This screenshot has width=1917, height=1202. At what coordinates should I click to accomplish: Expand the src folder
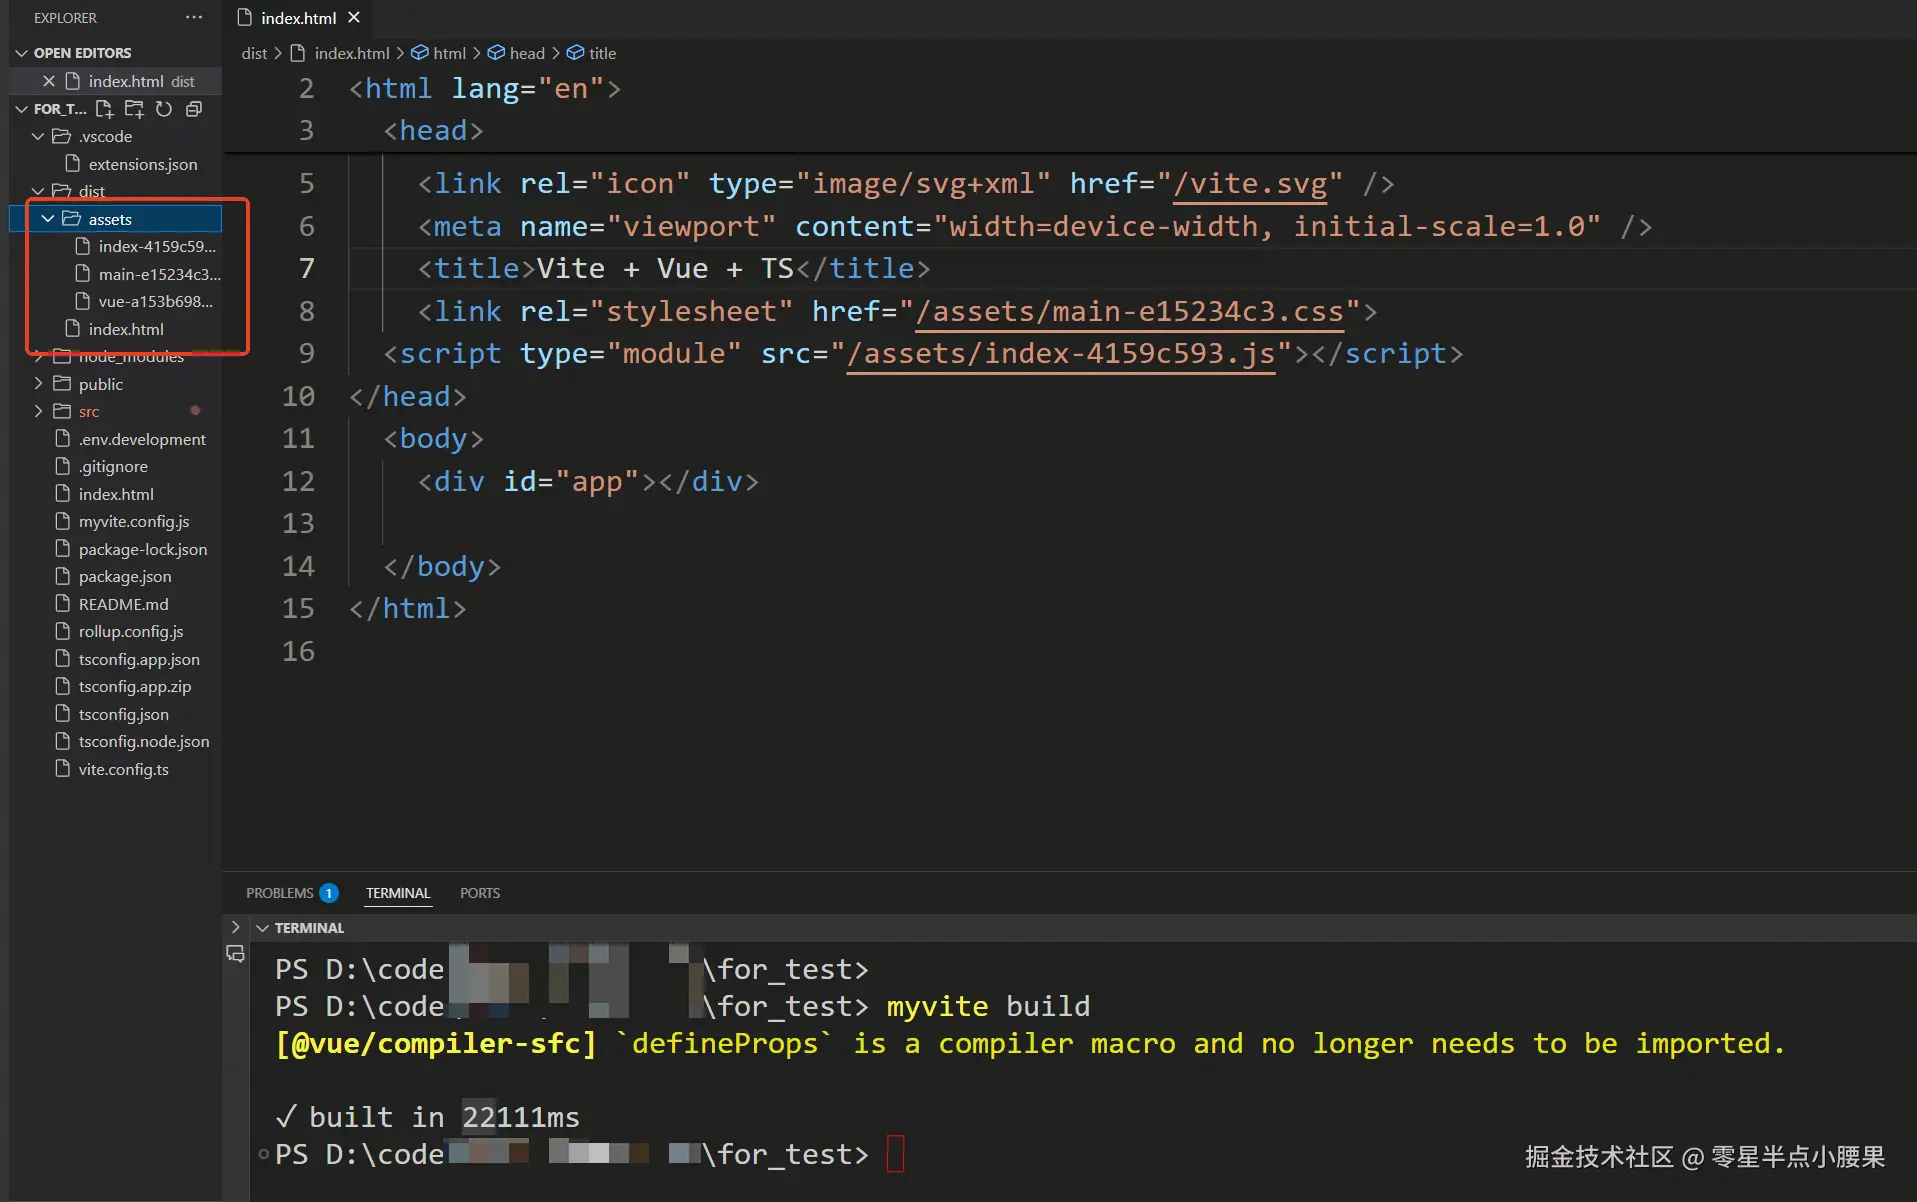(38, 411)
